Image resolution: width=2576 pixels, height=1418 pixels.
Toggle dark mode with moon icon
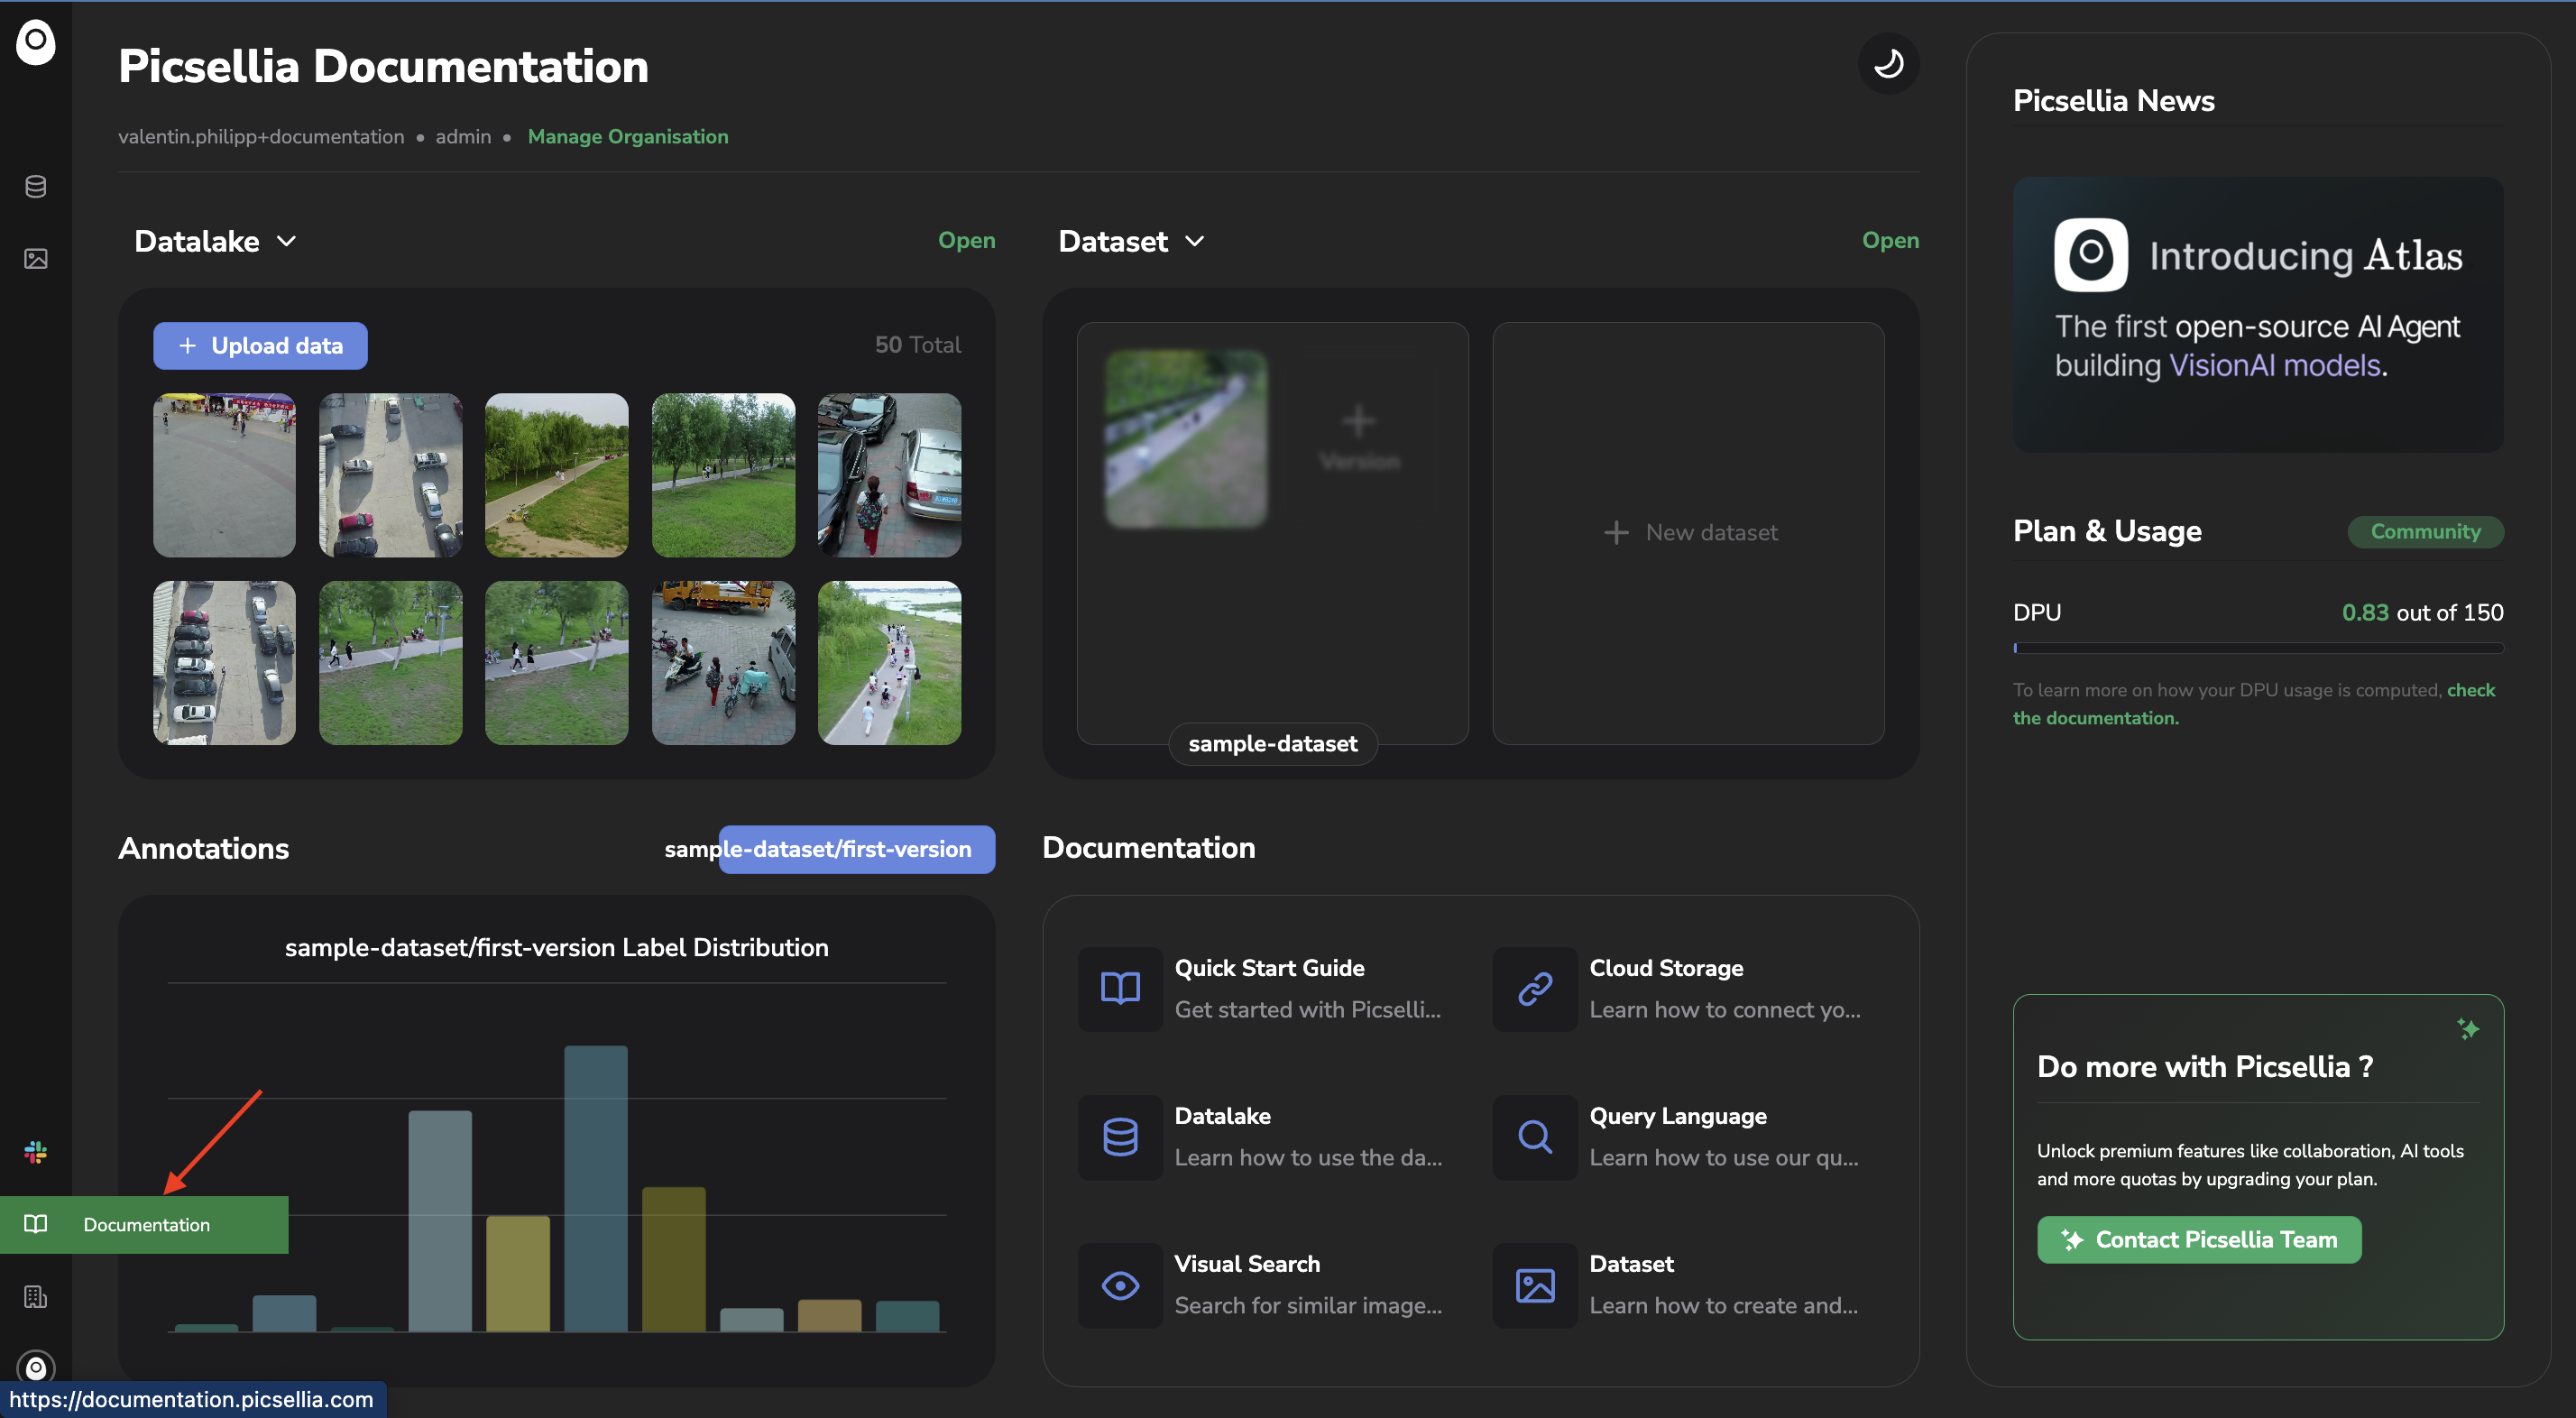pos(1887,64)
